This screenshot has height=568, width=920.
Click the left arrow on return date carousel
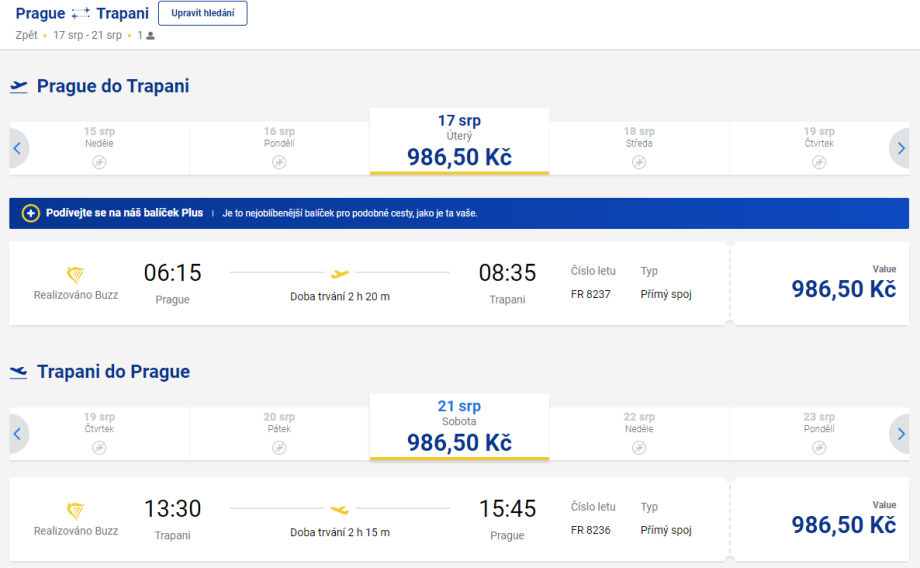click(x=18, y=434)
